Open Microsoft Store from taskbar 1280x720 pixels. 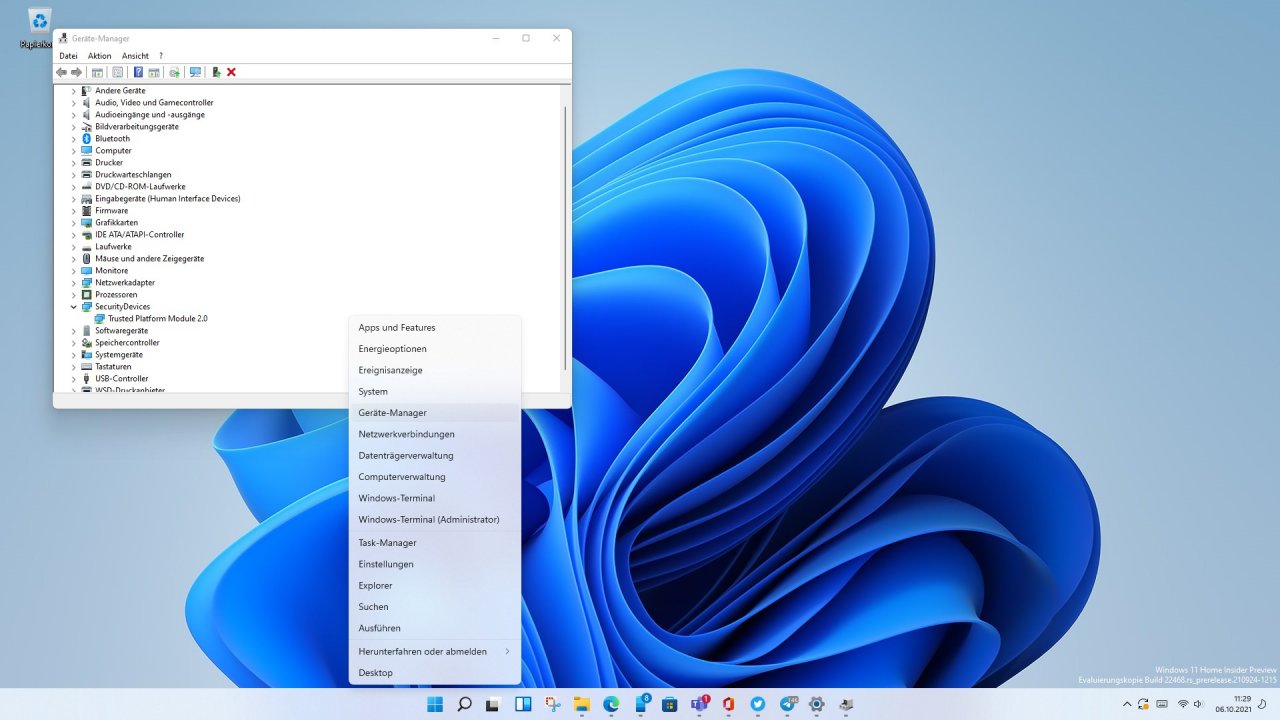pos(670,704)
